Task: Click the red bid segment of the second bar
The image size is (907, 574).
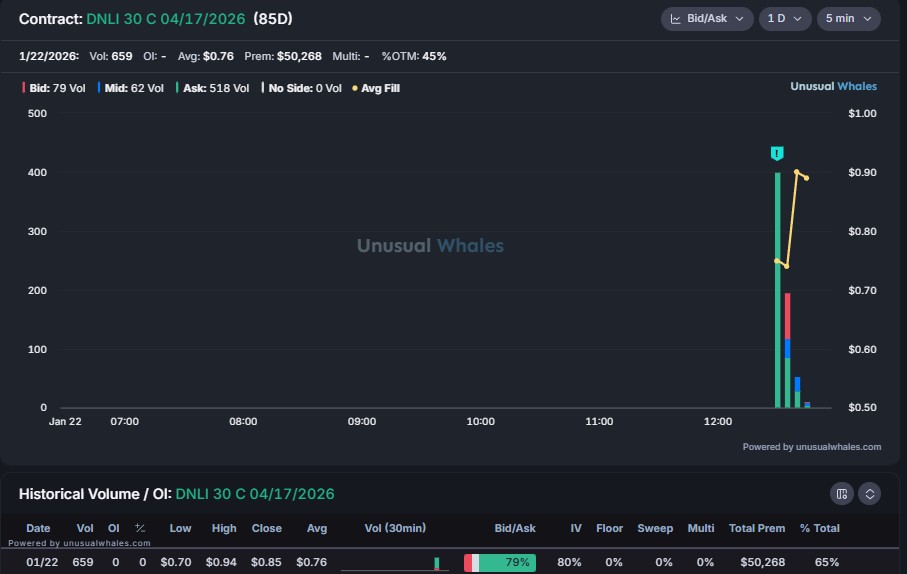Action: pyautogui.click(x=787, y=316)
